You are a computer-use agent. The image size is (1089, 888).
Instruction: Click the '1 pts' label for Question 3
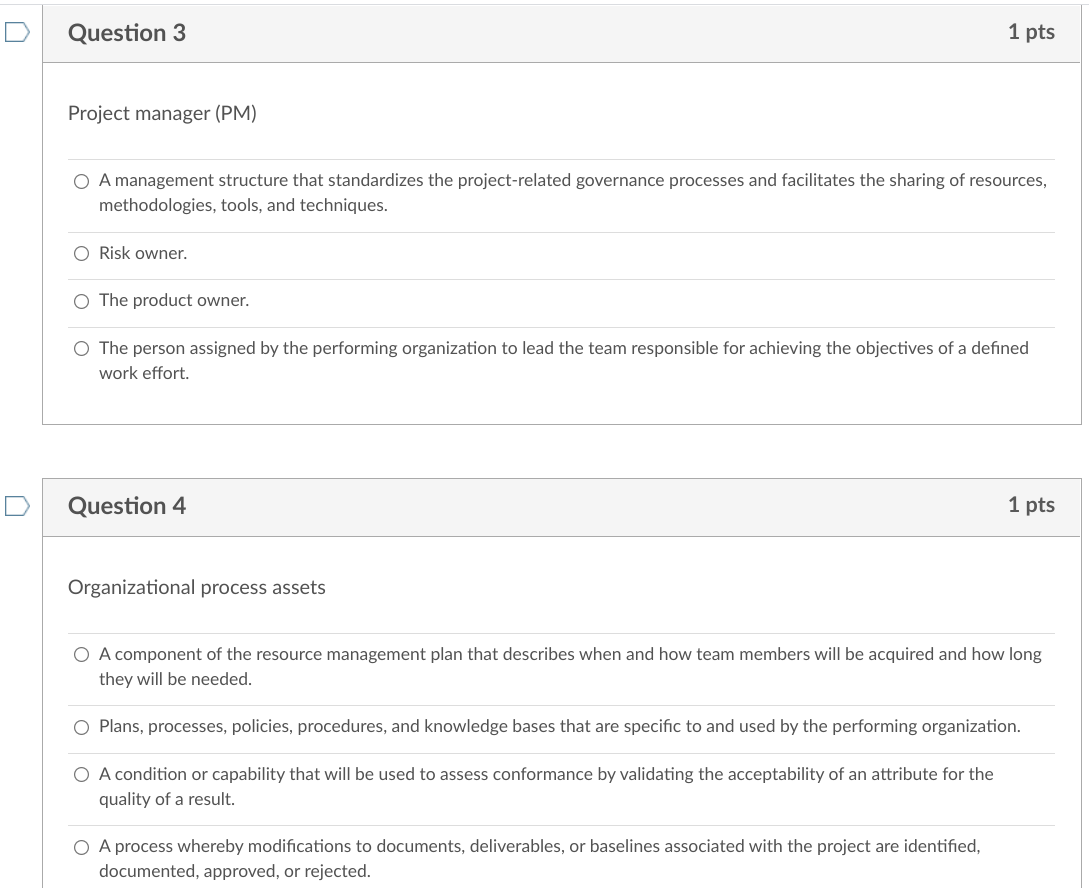coord(1034,32)
